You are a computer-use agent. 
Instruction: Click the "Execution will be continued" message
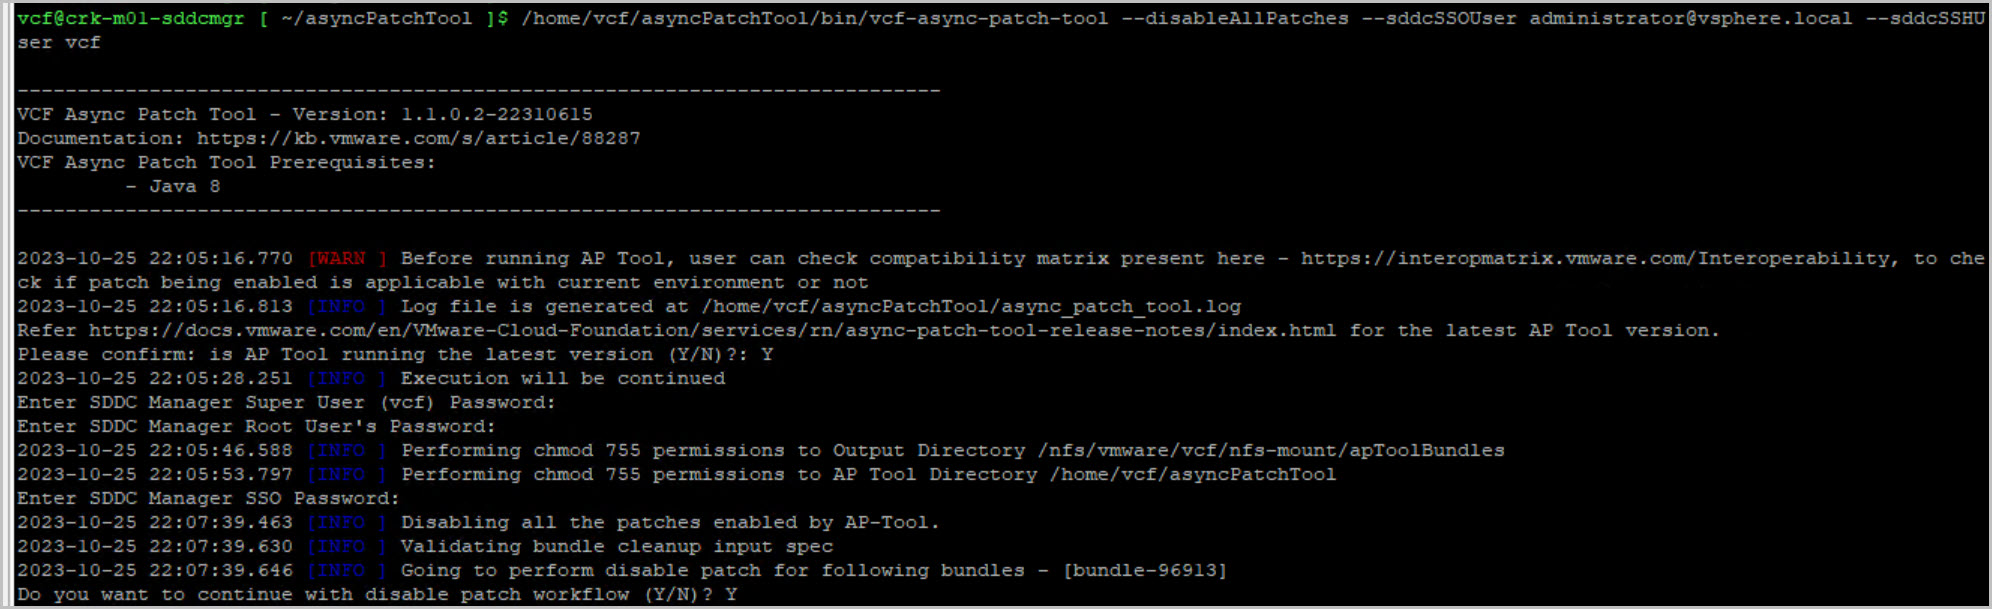point(563,378)
